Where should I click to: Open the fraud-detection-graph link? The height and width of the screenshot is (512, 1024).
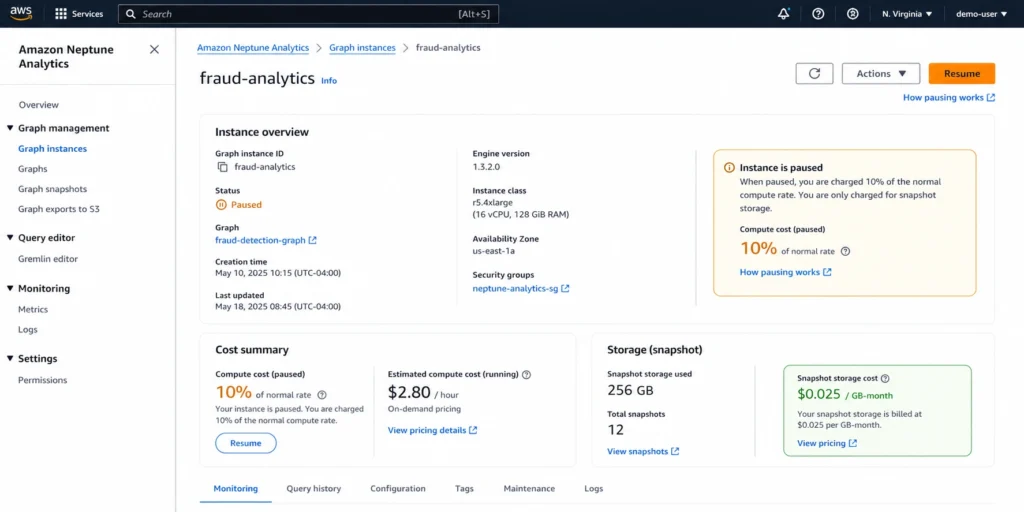pyautogui.click(x=266, y=240)
